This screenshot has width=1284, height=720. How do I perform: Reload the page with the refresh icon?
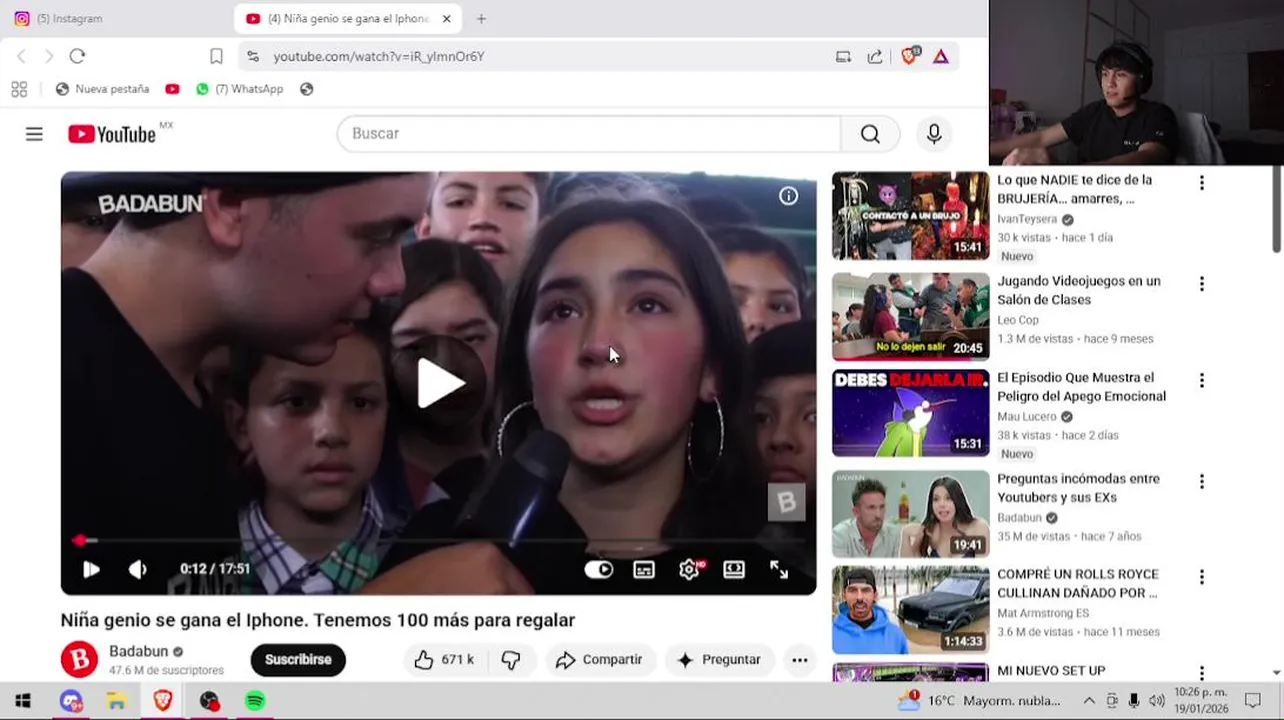(77, 56)
